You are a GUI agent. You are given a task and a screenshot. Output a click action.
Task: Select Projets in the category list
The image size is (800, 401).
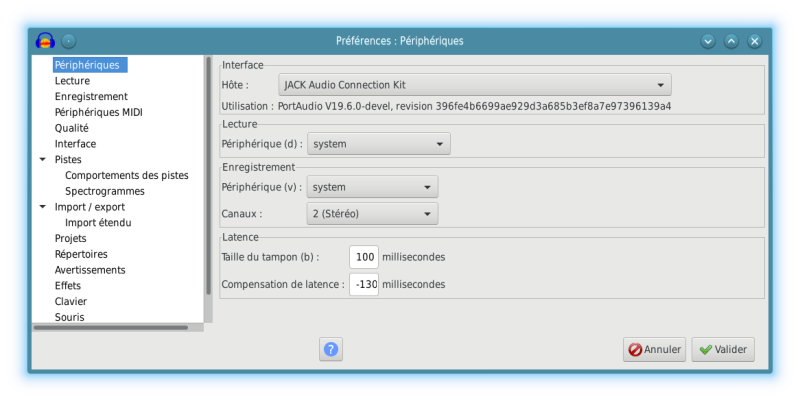(70, 239)
